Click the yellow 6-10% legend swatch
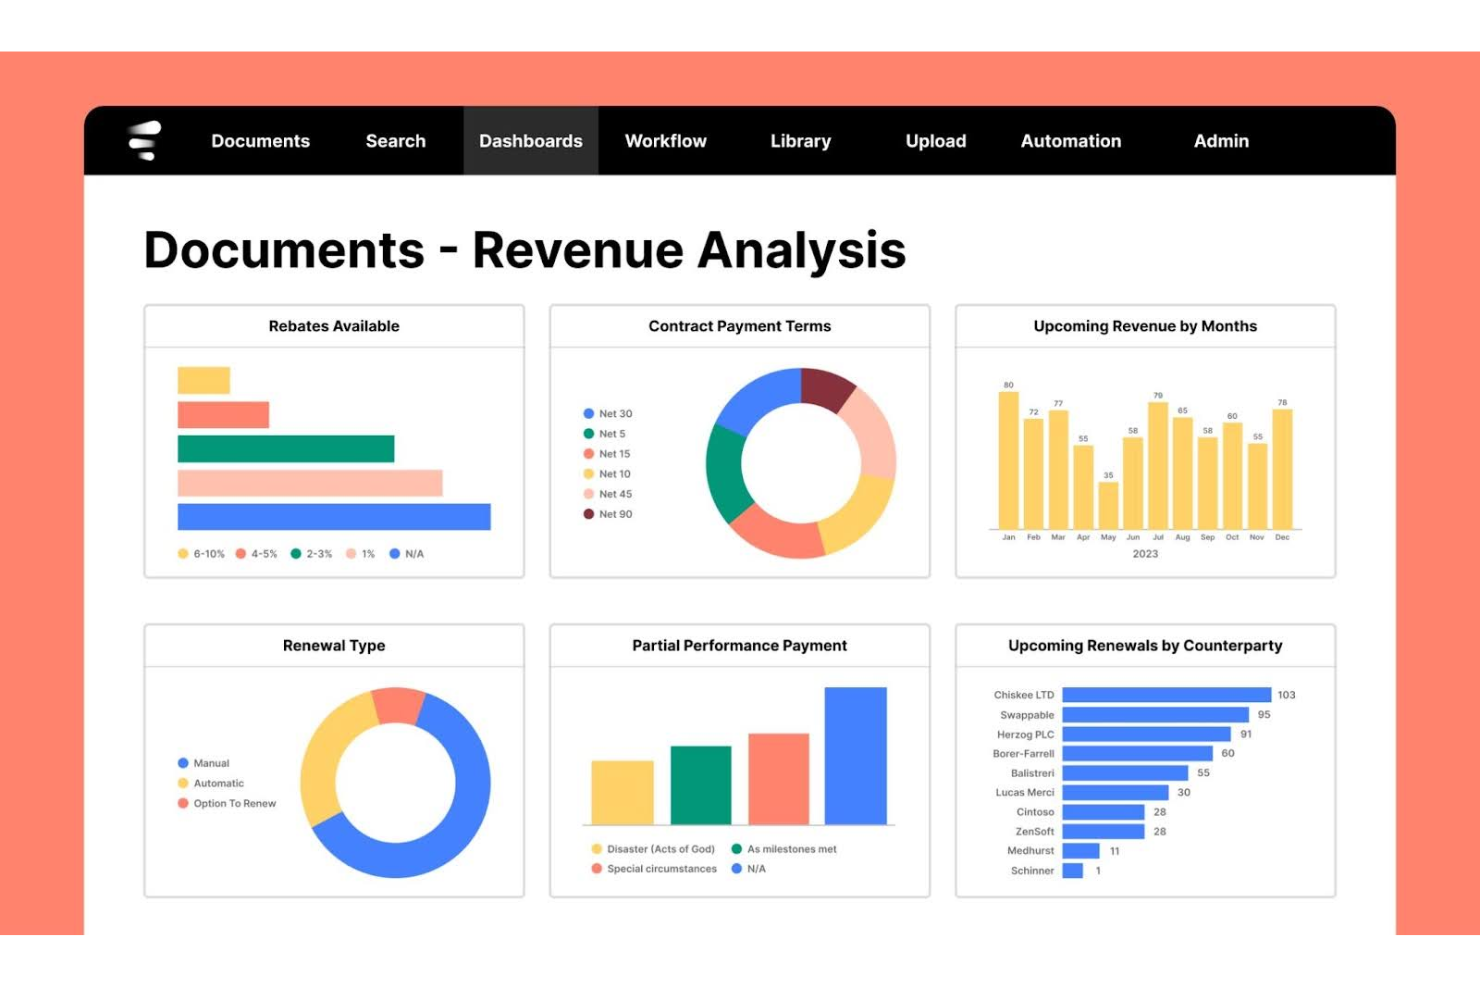Image resolution: width=1480 pixels, height=987 pixels. [x=183, y=551]
